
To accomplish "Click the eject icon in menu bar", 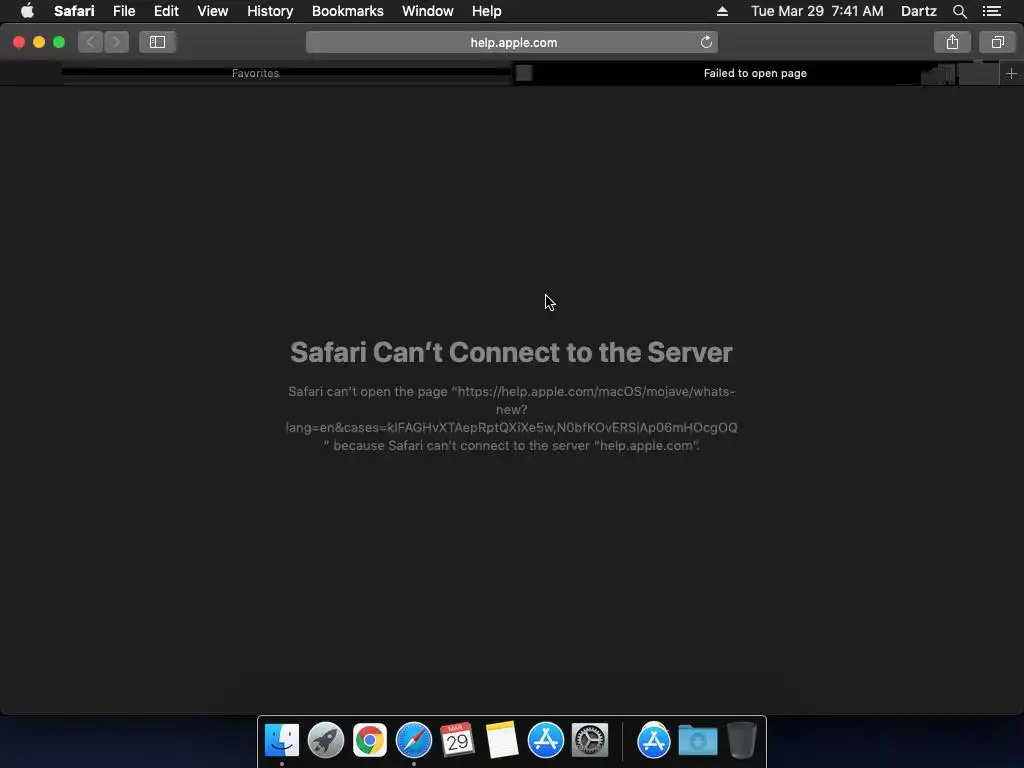I will (722, 11).
